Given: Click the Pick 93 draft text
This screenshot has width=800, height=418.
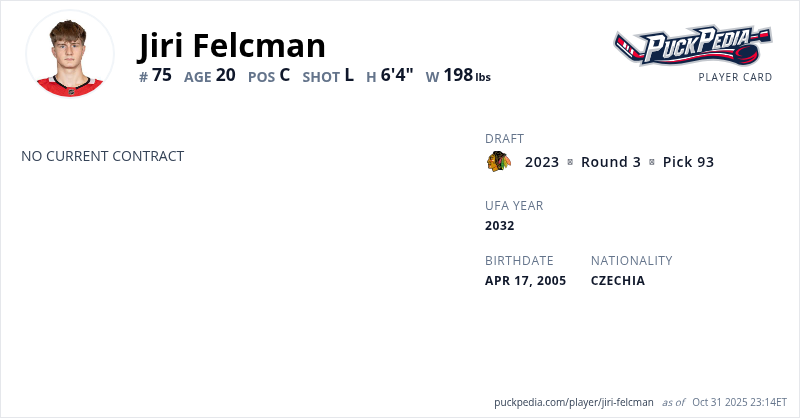Looking at the screenshot, I should pyautogui.click(x=688, y=162).
